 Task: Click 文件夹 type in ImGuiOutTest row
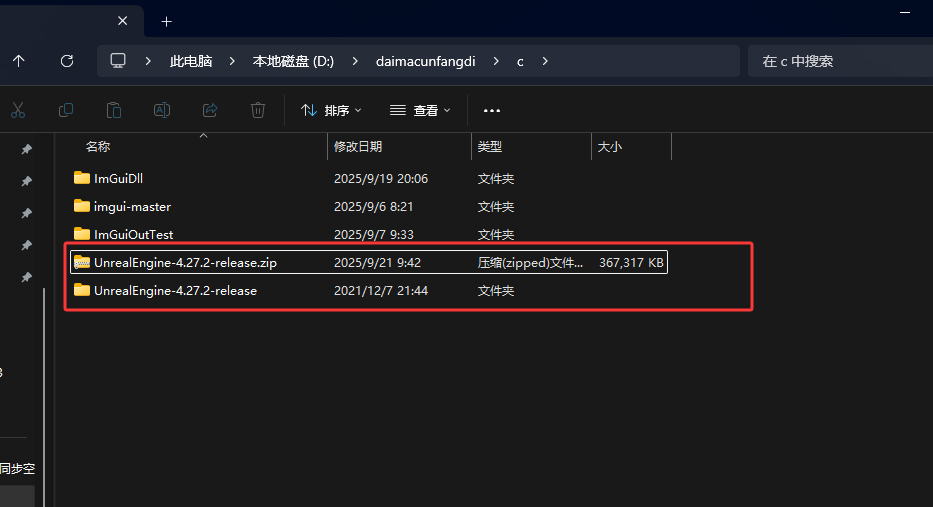[x=496, y=234]
